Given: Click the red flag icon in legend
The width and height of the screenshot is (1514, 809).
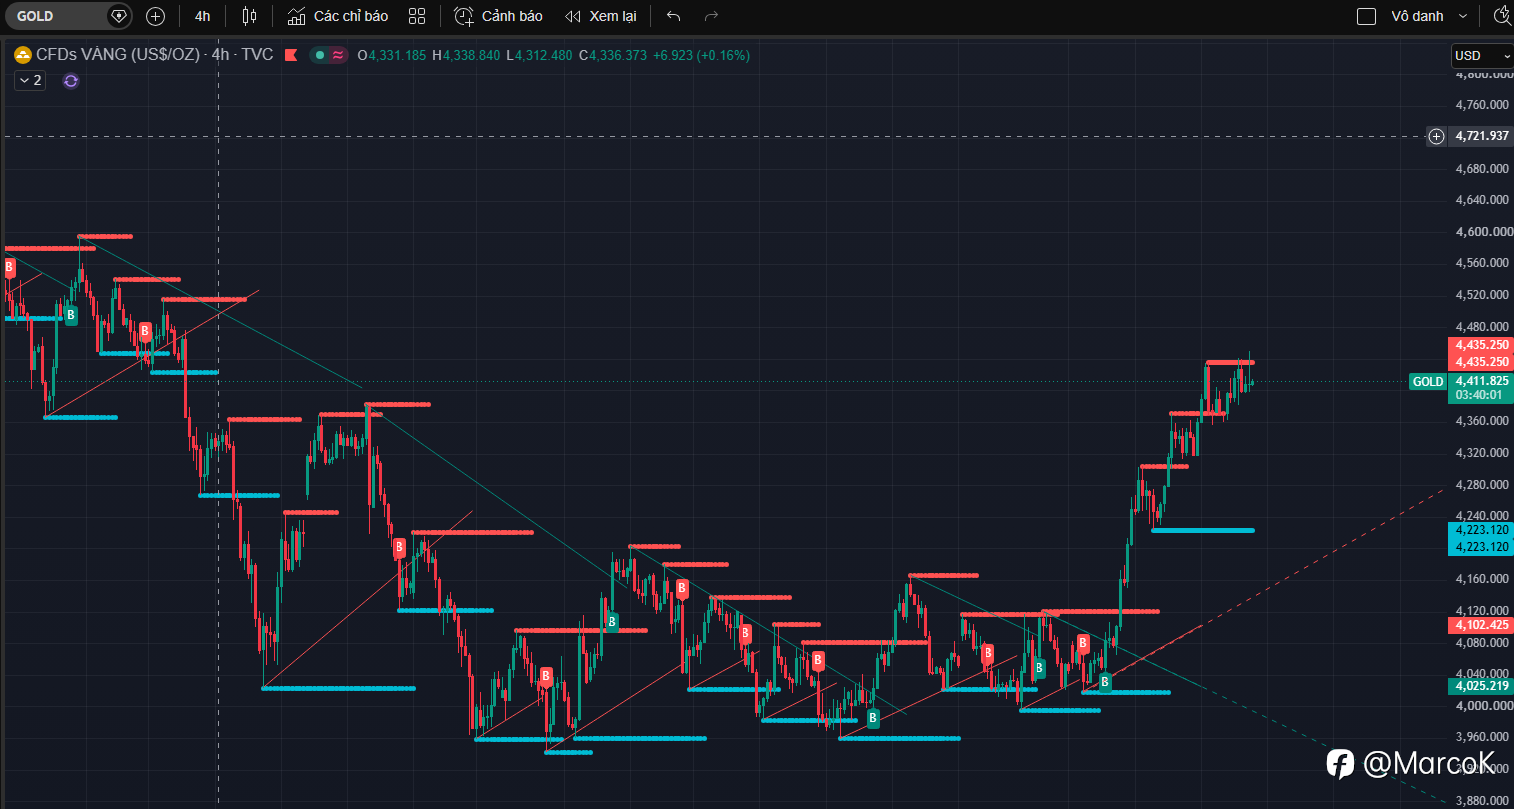Looking at the screenshot, I should [x=291, y=55].
